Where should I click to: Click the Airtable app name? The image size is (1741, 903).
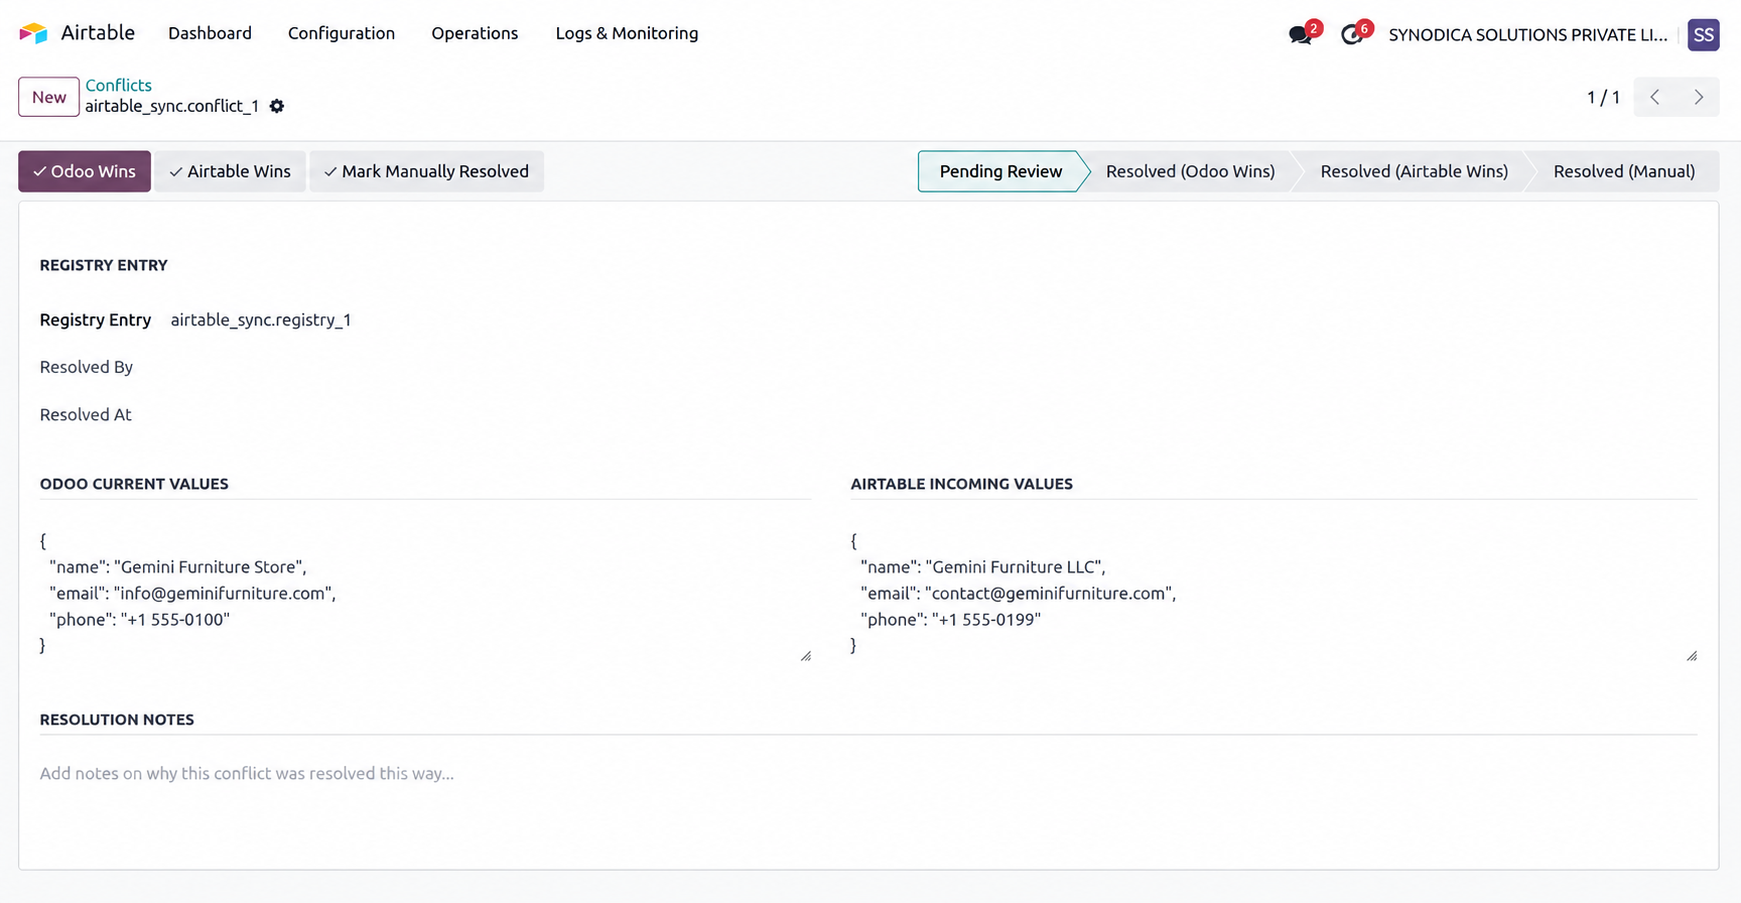tap(98, 33)
